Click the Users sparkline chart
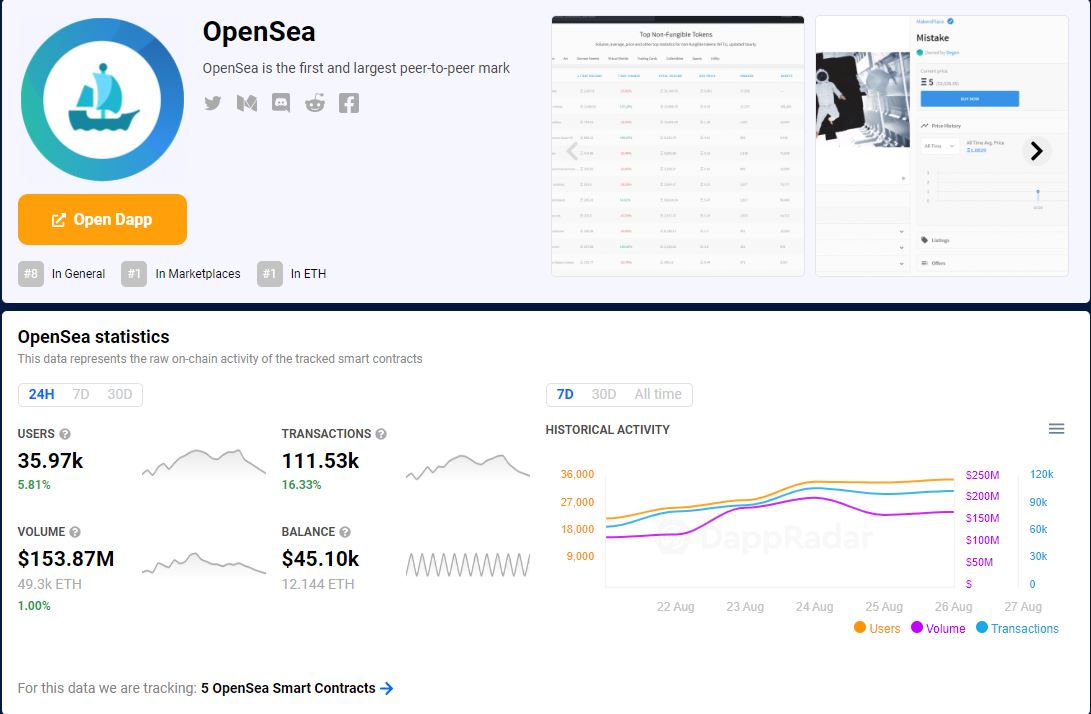This screenshot has width=1091, height=714. (204, 463)
